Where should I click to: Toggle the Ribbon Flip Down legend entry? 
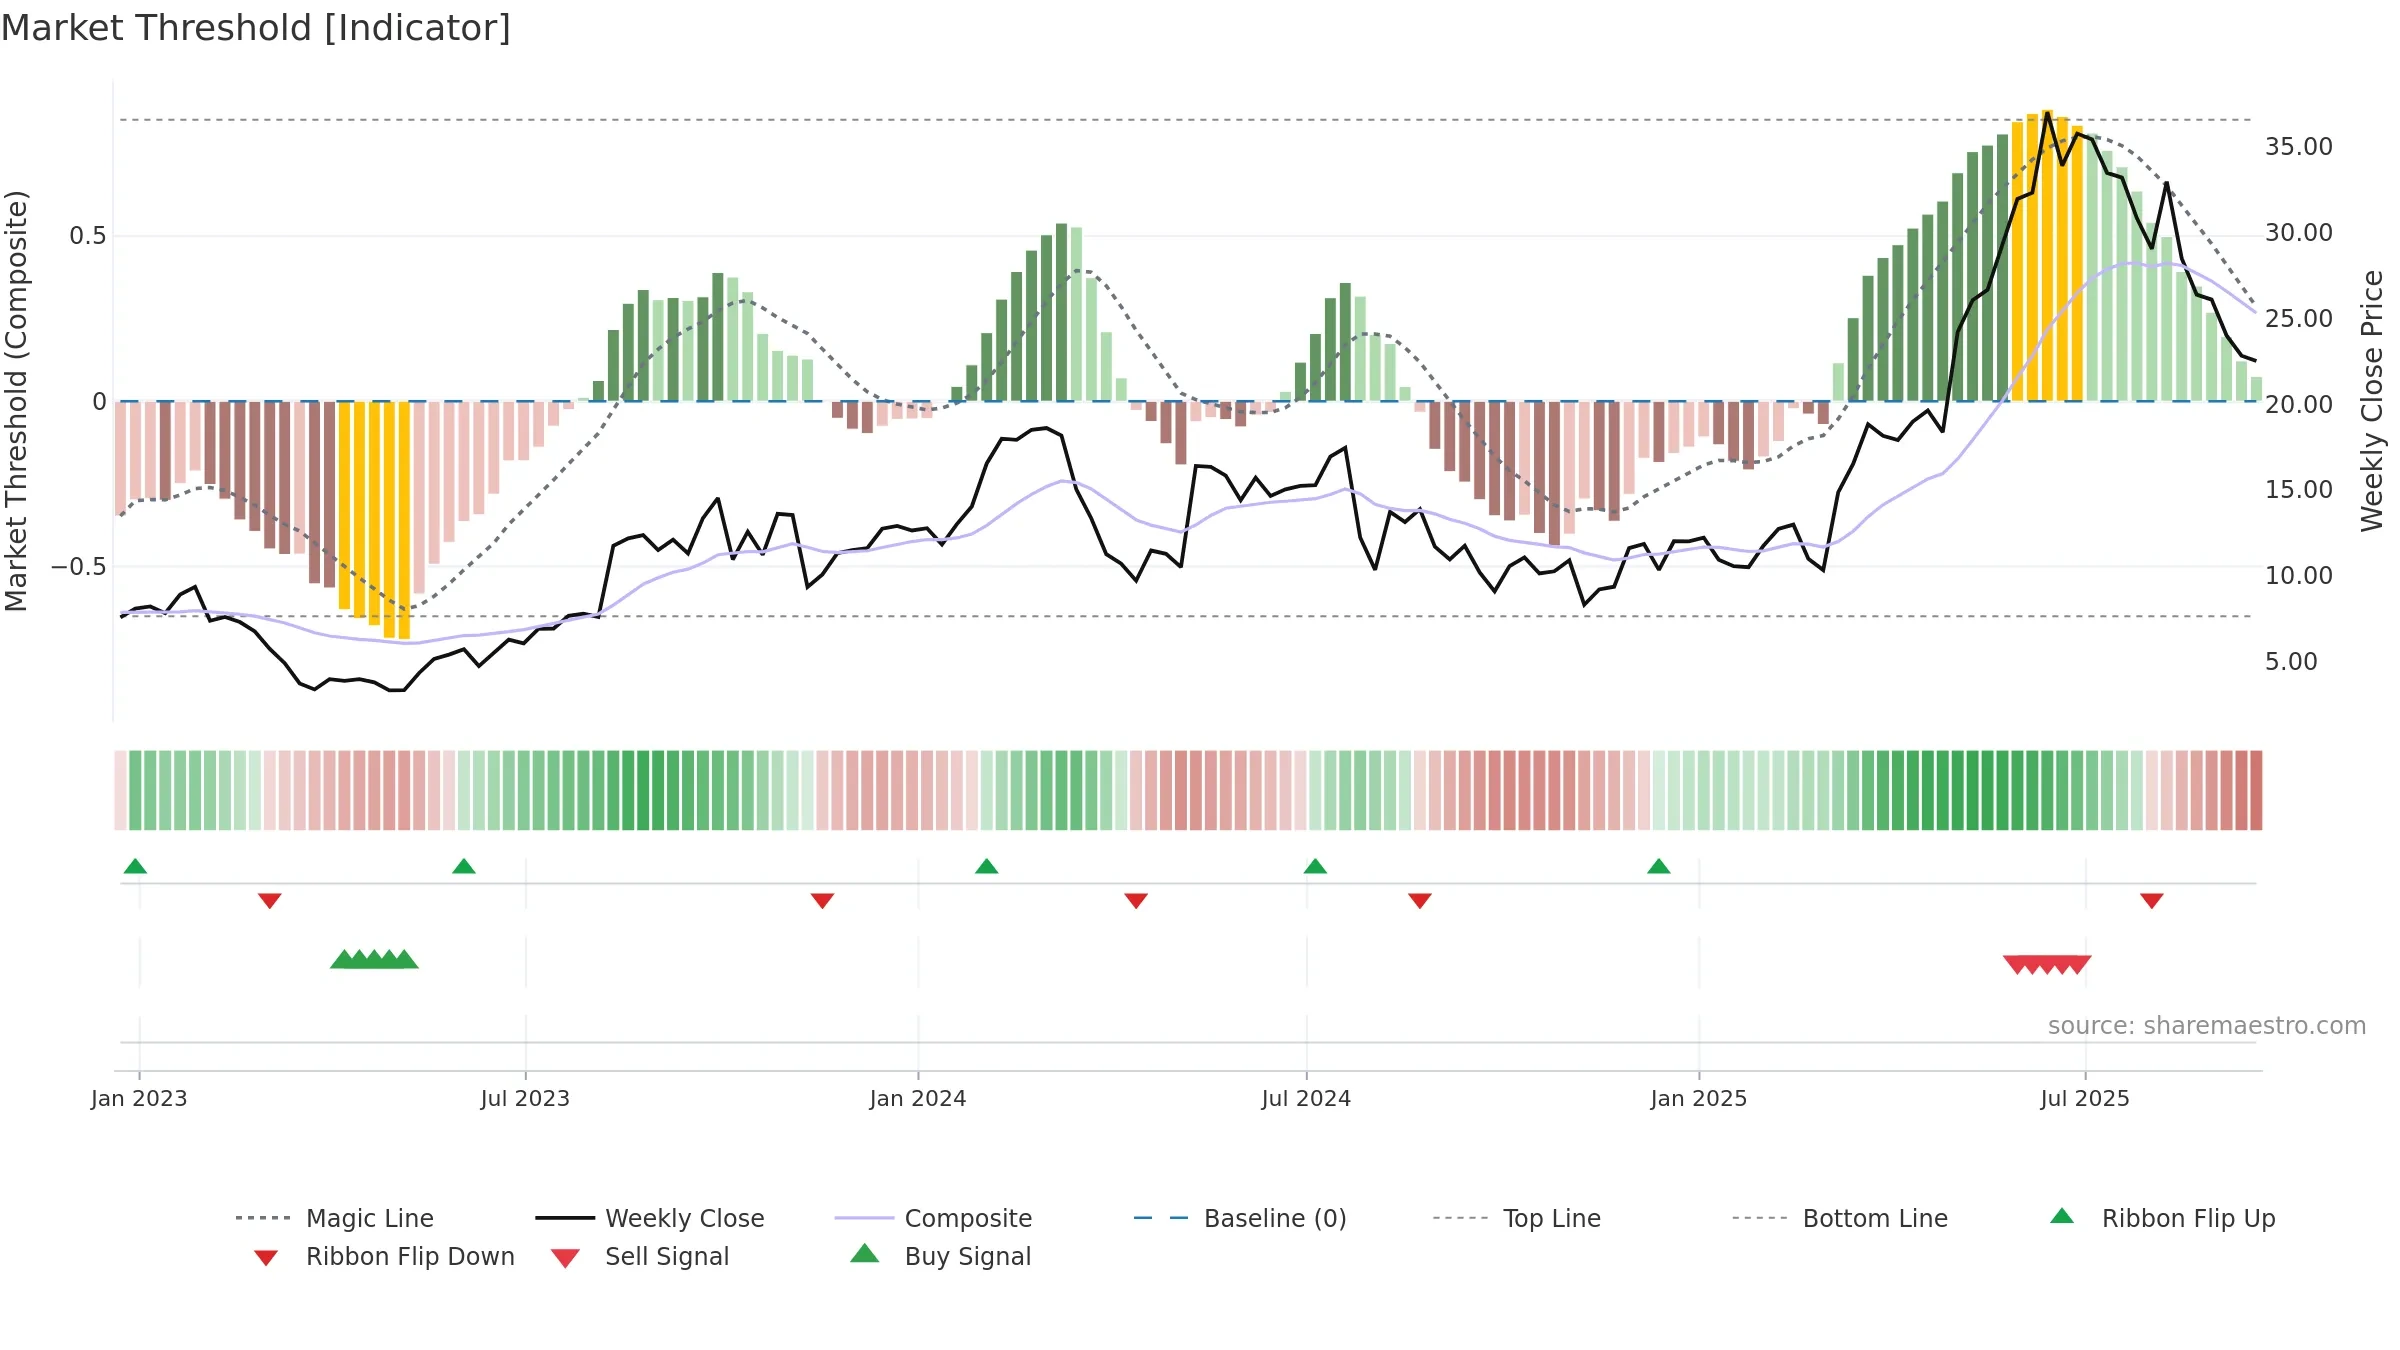[383, 1256]
